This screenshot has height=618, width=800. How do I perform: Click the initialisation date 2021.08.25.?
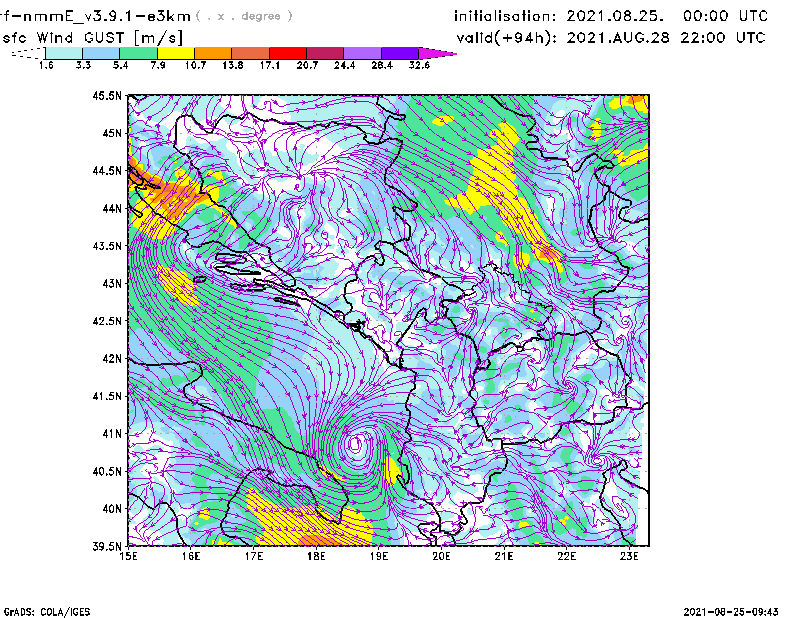point(615,16)
